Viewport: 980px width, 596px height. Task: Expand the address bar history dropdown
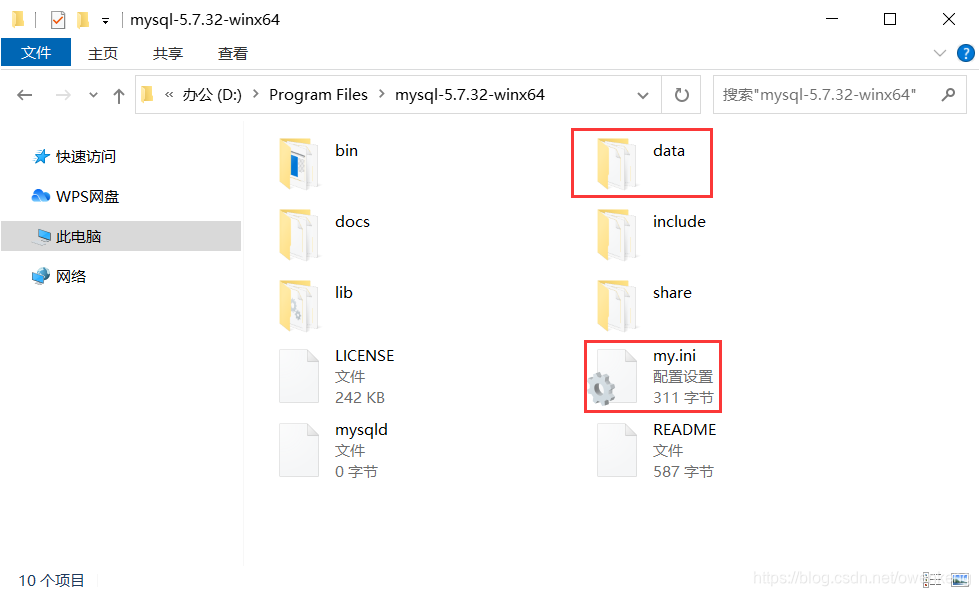[x=642, y=96]
